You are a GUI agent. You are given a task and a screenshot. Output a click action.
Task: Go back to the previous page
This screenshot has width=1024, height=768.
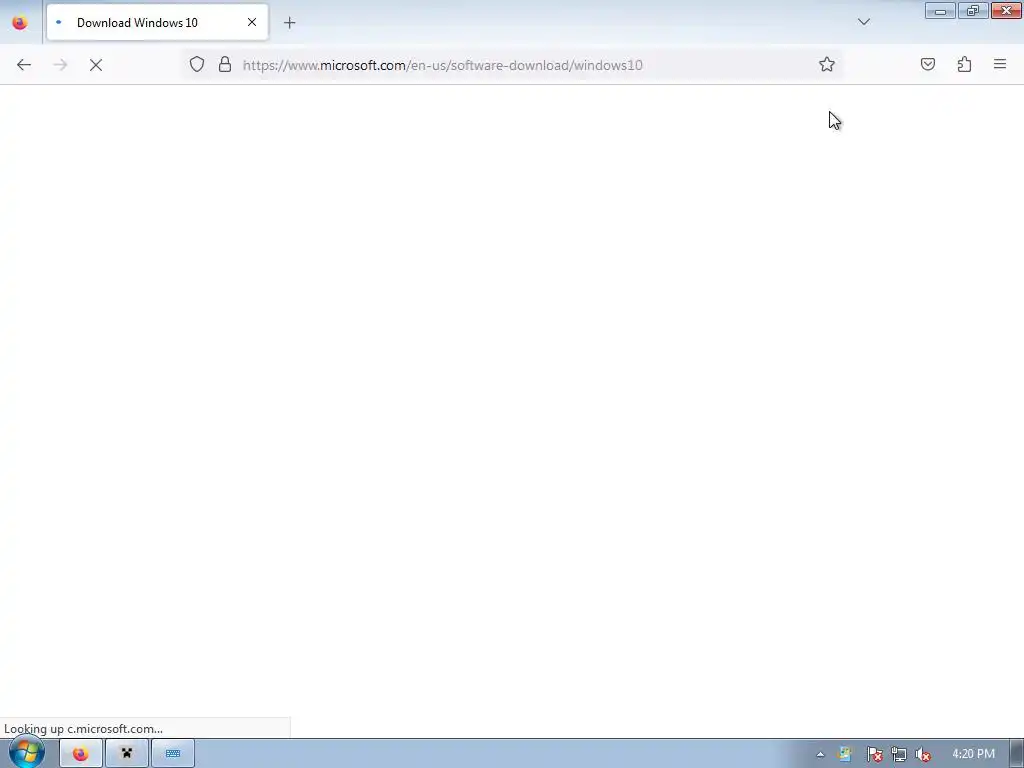pos(24,65)
